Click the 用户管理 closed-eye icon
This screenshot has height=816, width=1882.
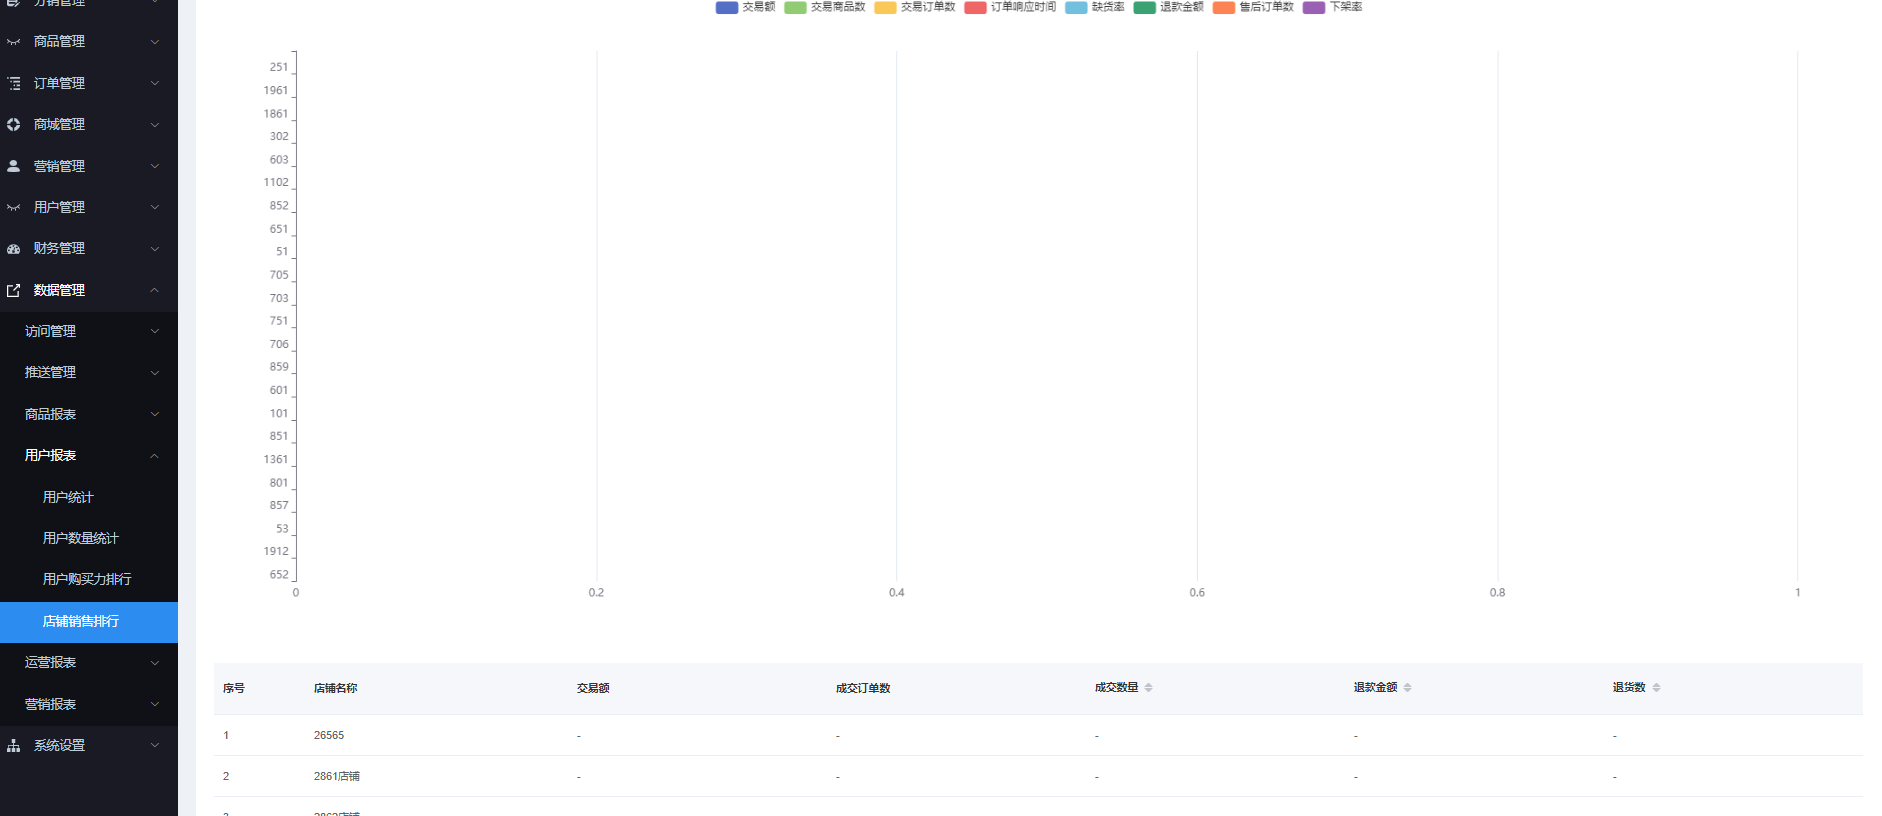tap(14, 208)
